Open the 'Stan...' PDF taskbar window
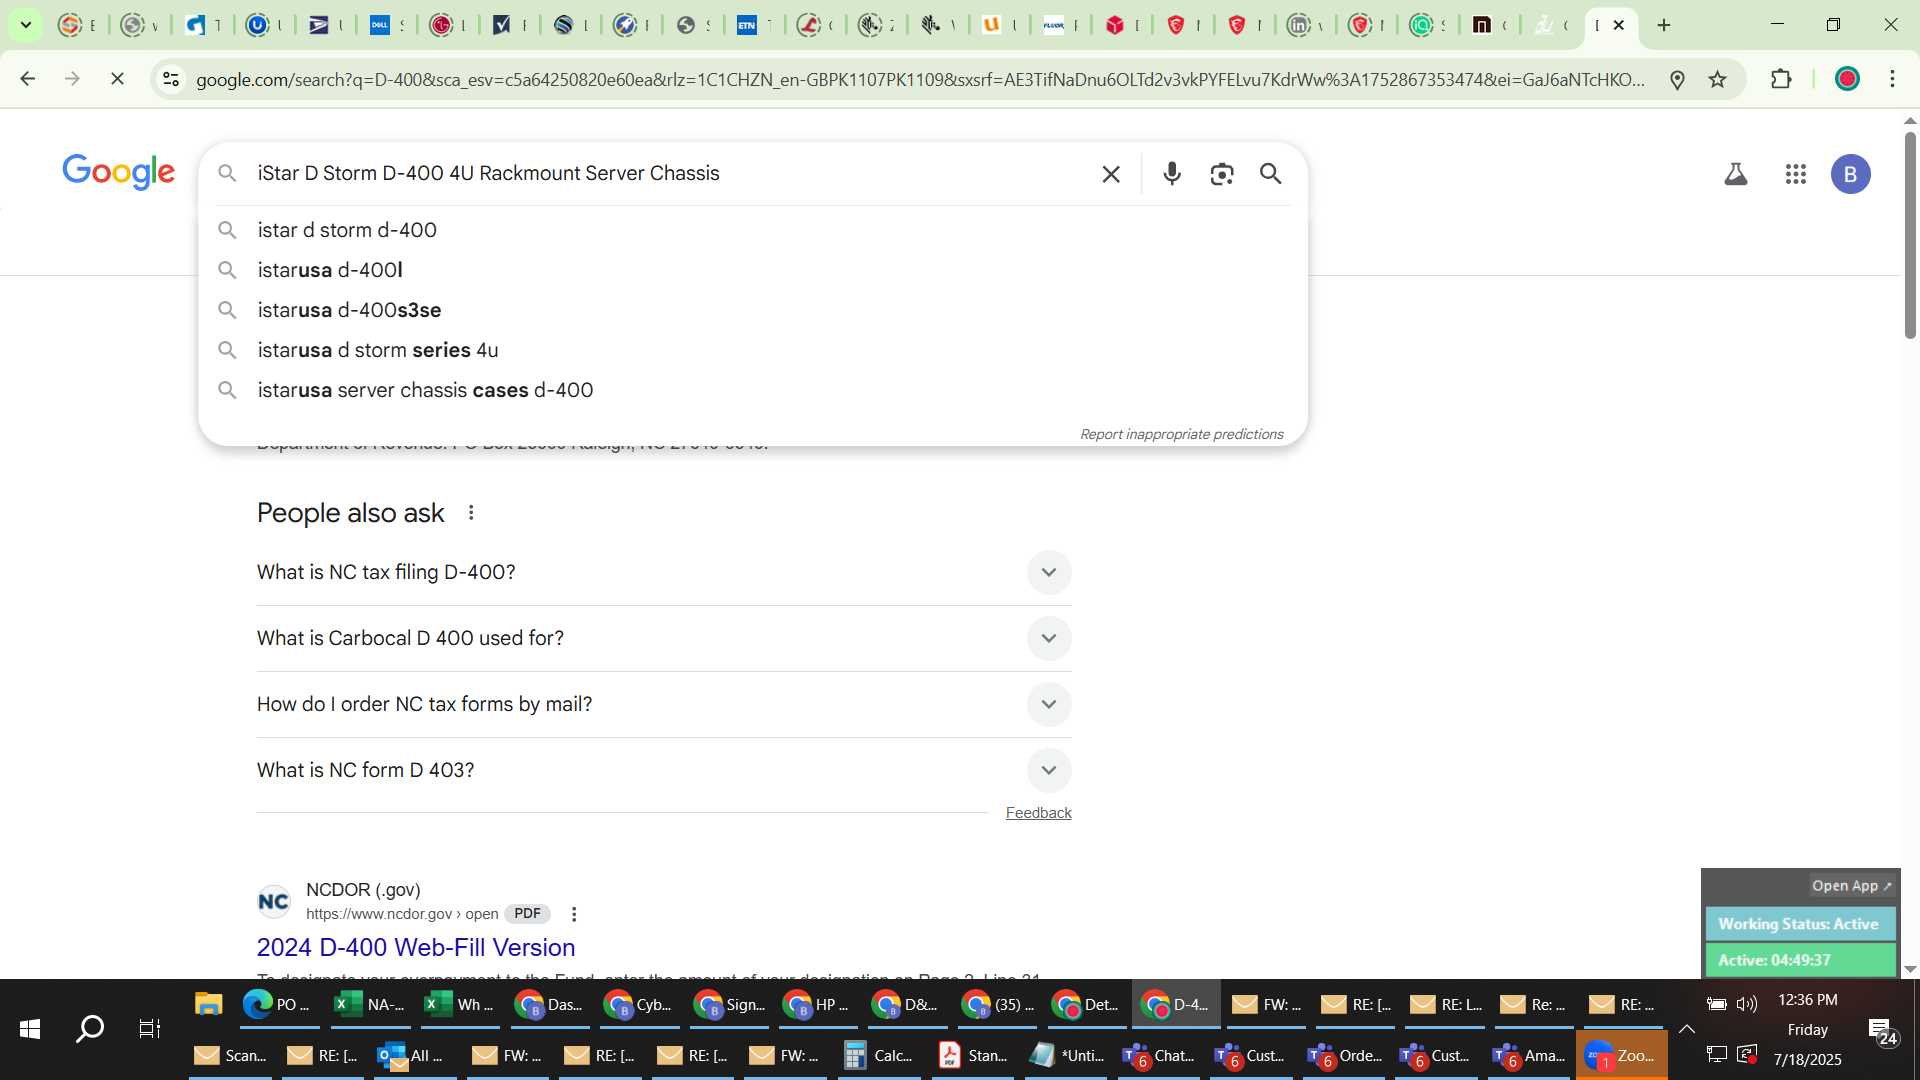 click(x=973, y=1056)
